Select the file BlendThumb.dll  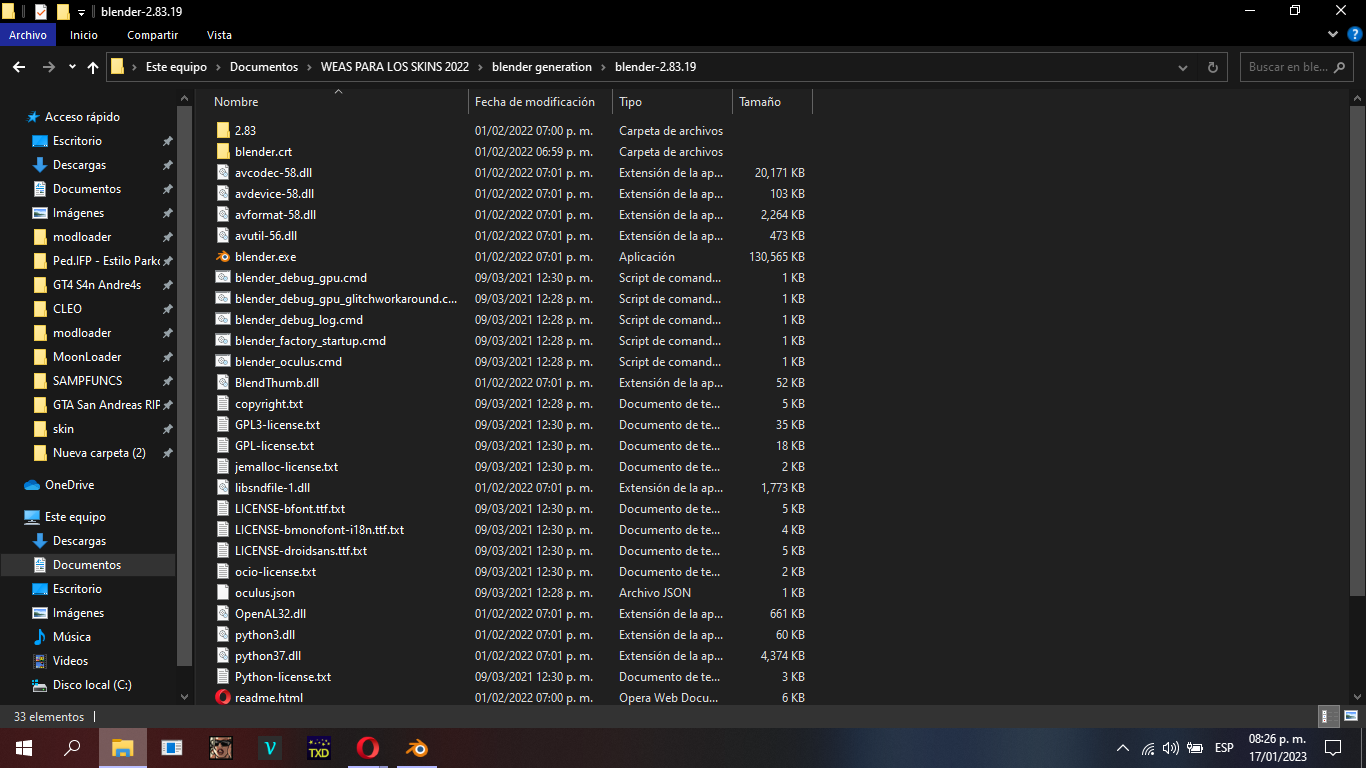pos(277,383)
